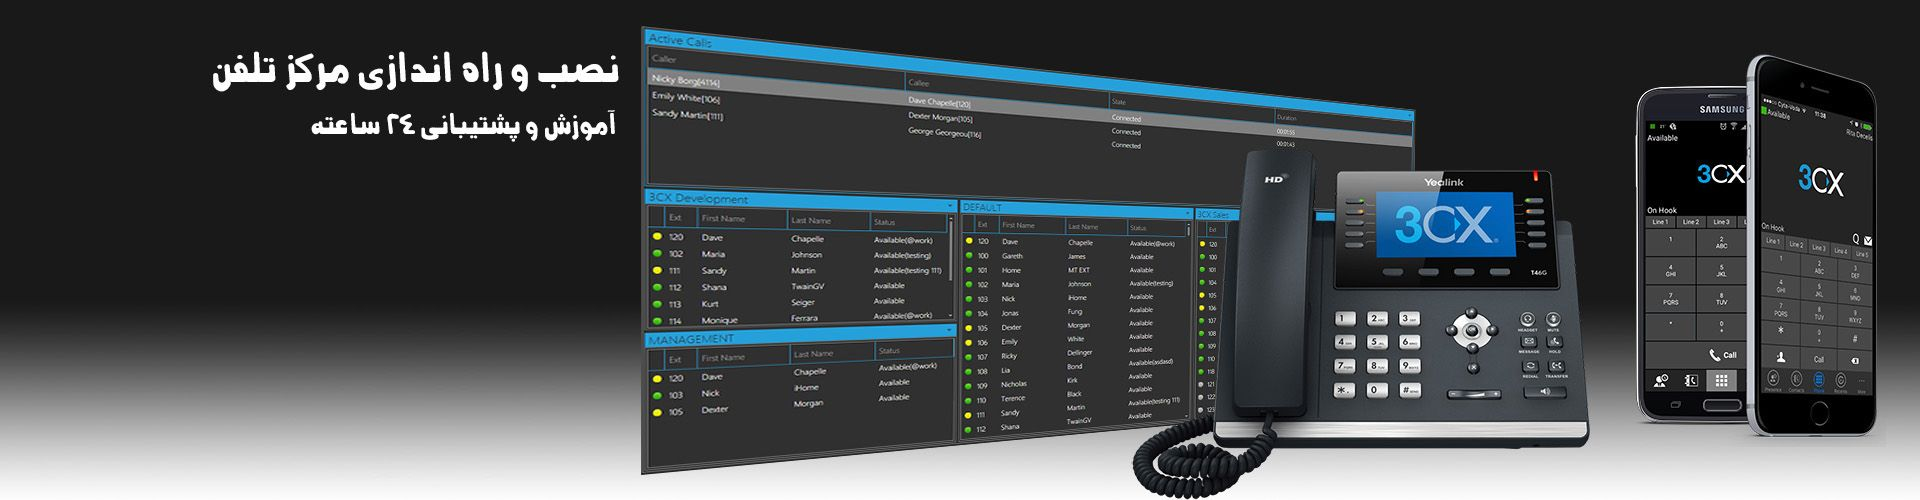
Task: Click the status dot beside extension 102 Maria
Action: click(x=657, y=254)
